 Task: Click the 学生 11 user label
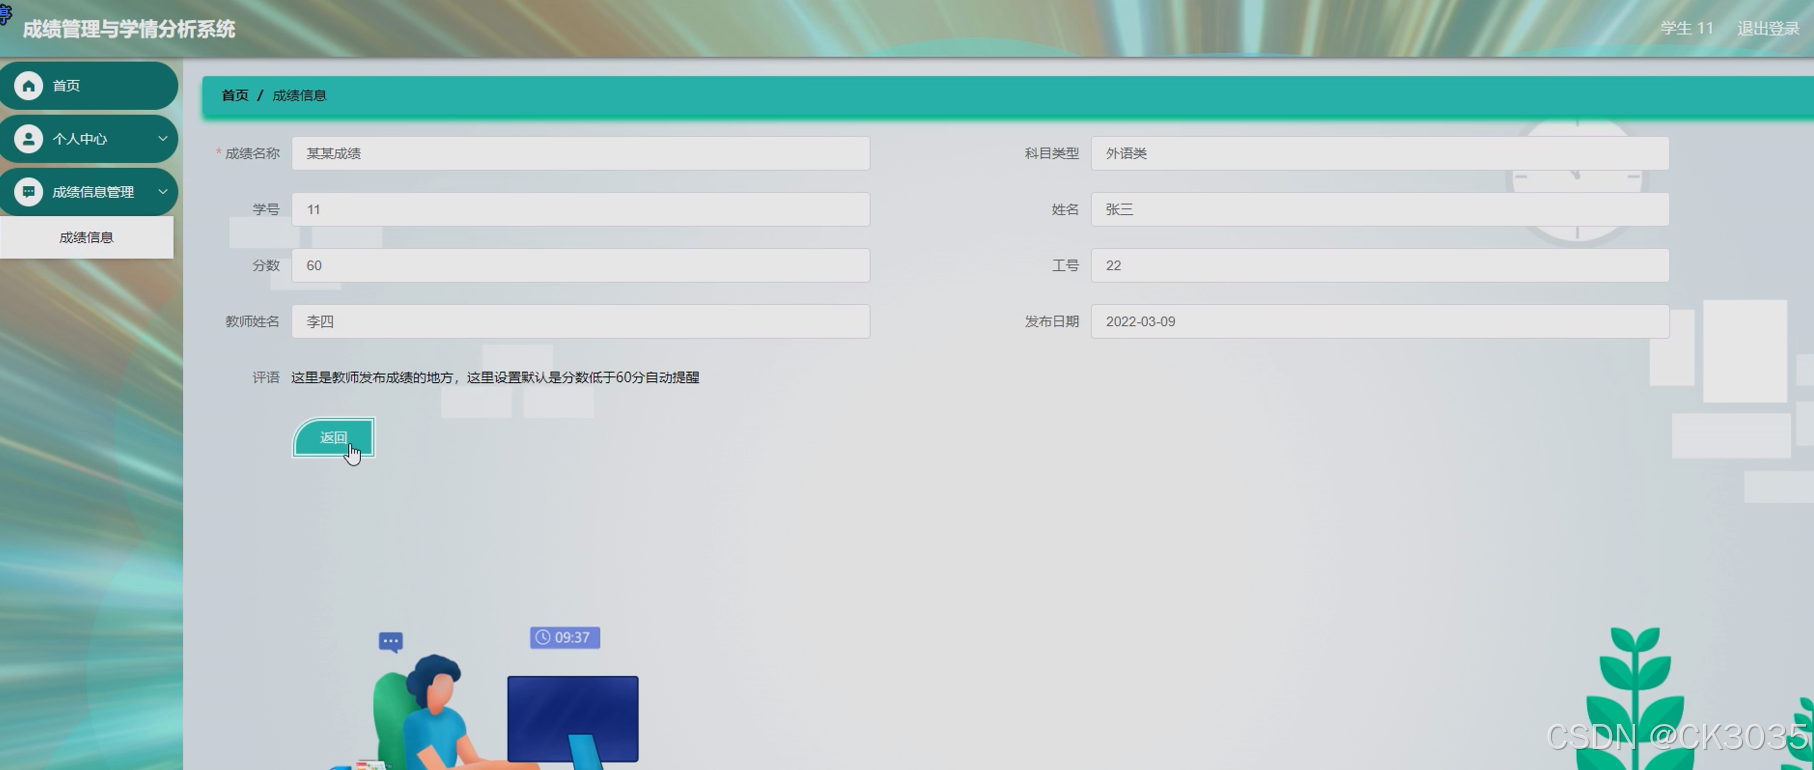(x=1687, y=29)
